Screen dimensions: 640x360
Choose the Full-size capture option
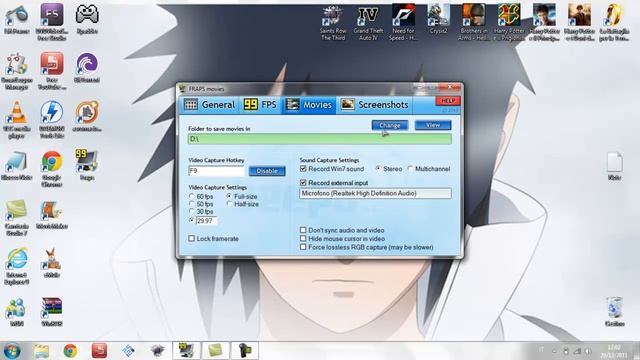tap(229, 196)
